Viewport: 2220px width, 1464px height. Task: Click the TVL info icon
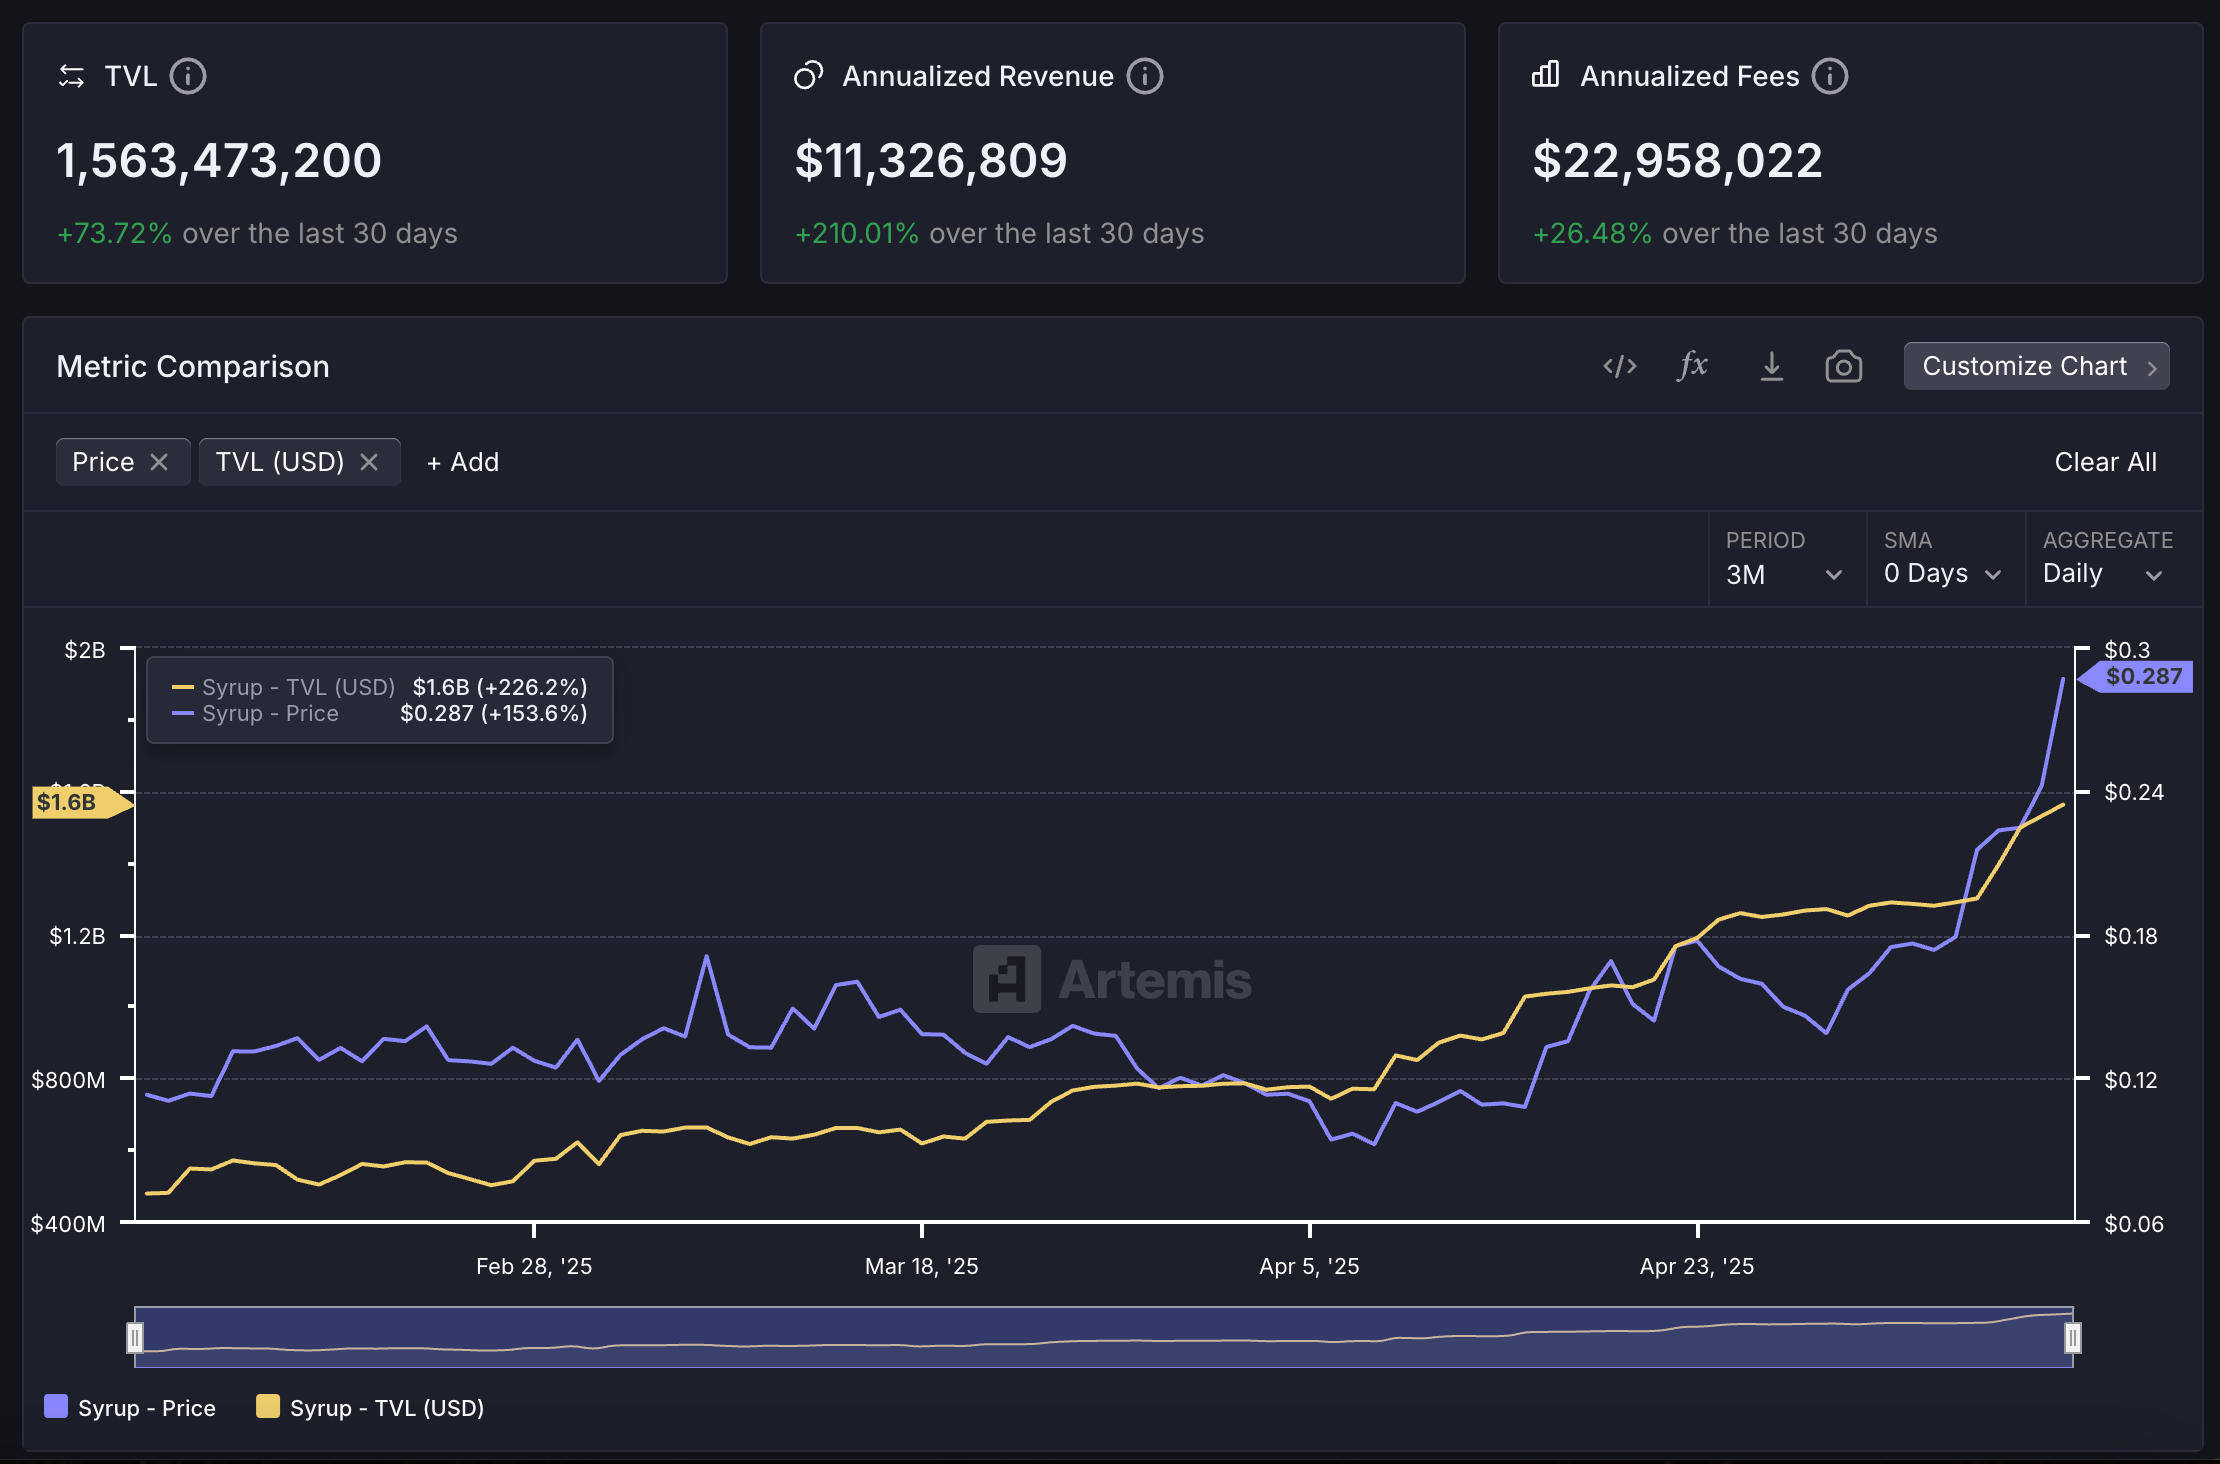187,76
